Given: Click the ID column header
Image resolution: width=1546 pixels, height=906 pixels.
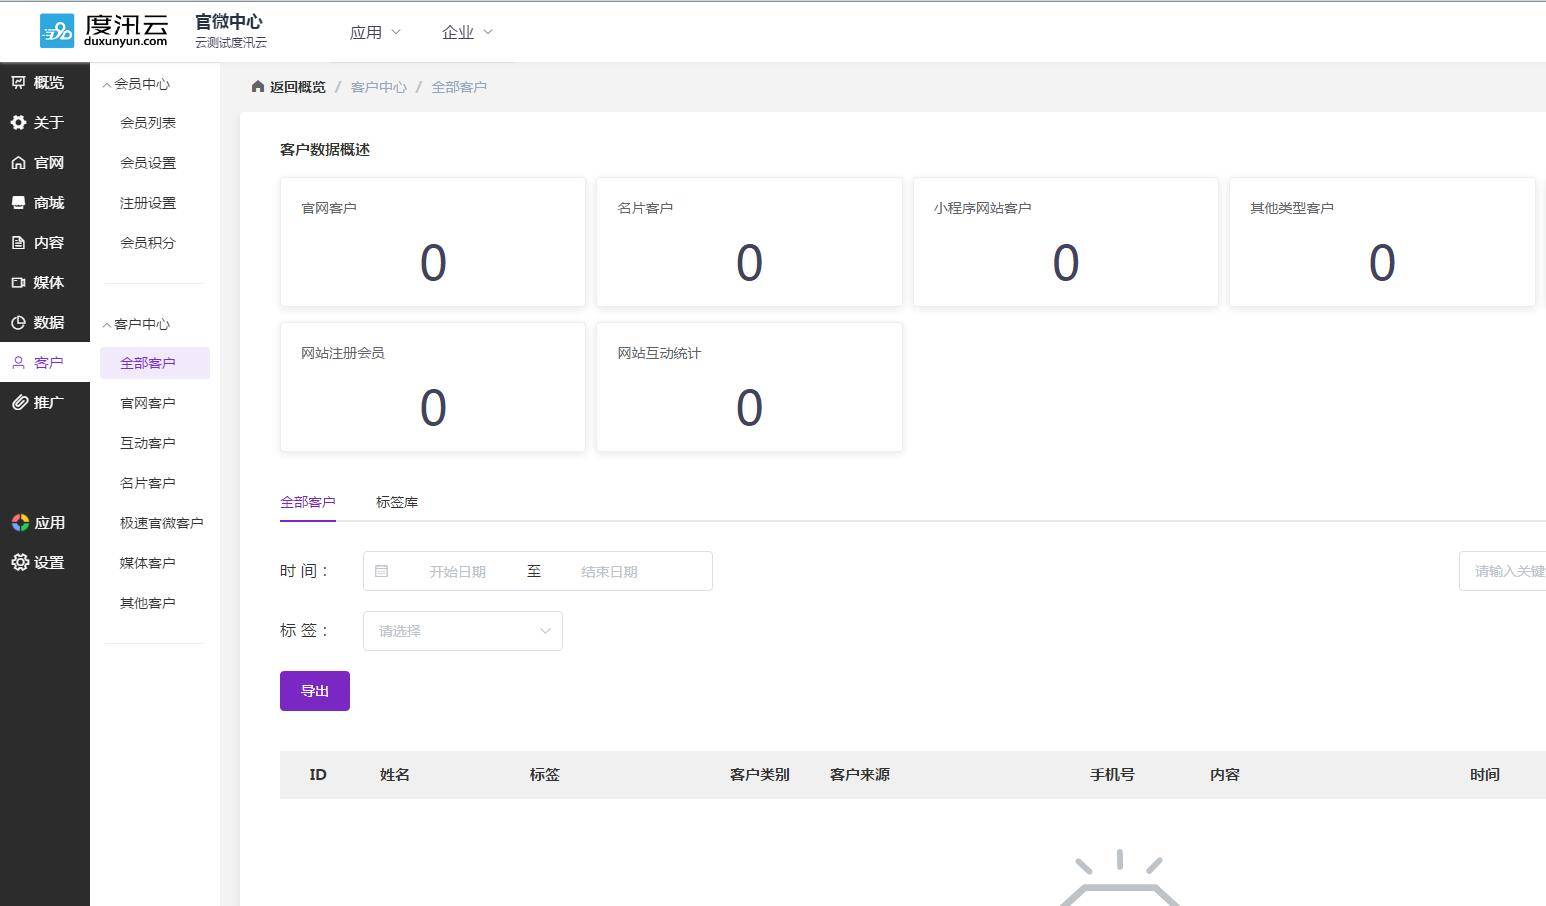Looking at the screenshot, I should coord(318,775).
